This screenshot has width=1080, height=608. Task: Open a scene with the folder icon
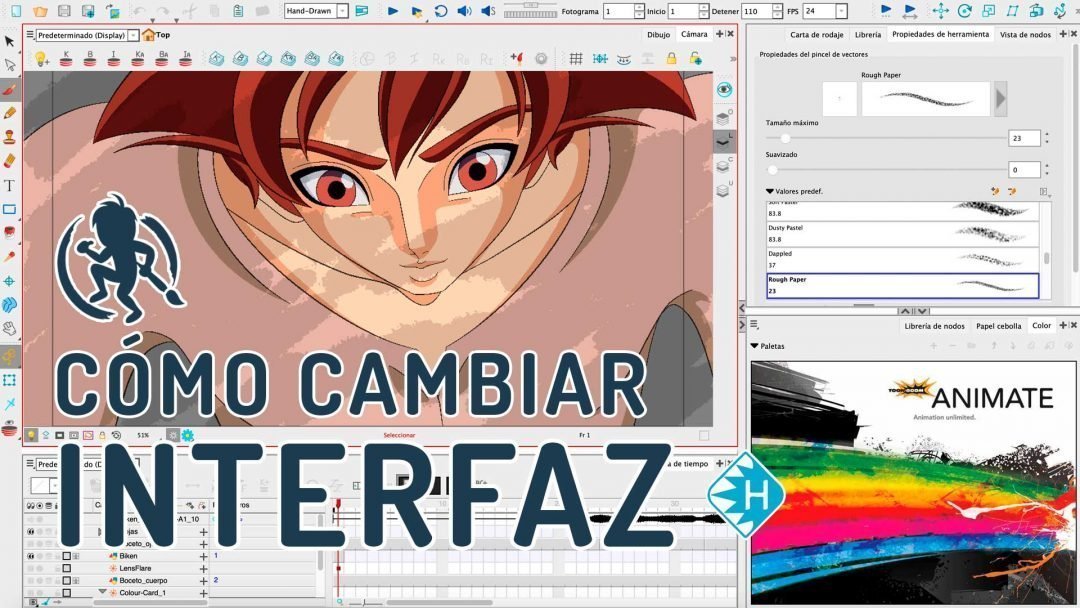pyautogui.click(x=40, y=10)
